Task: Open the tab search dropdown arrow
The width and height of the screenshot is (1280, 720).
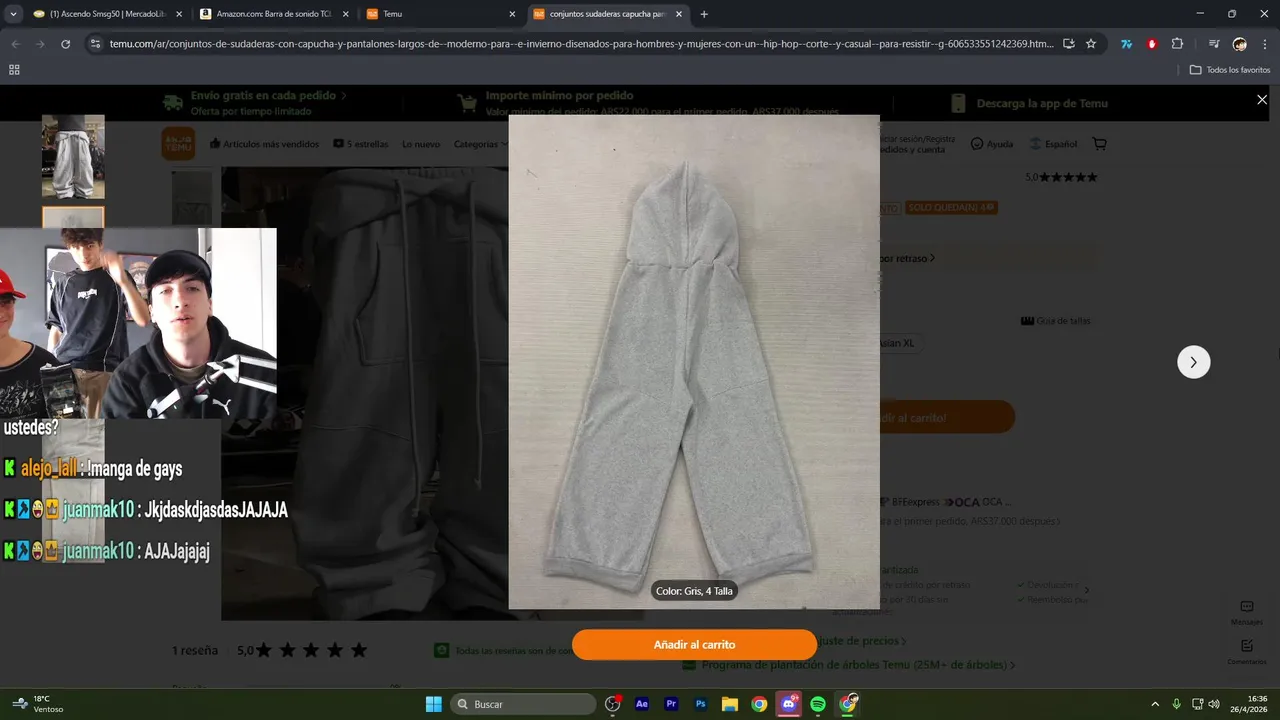Action: pyautogui.click(x=13, y=14)
